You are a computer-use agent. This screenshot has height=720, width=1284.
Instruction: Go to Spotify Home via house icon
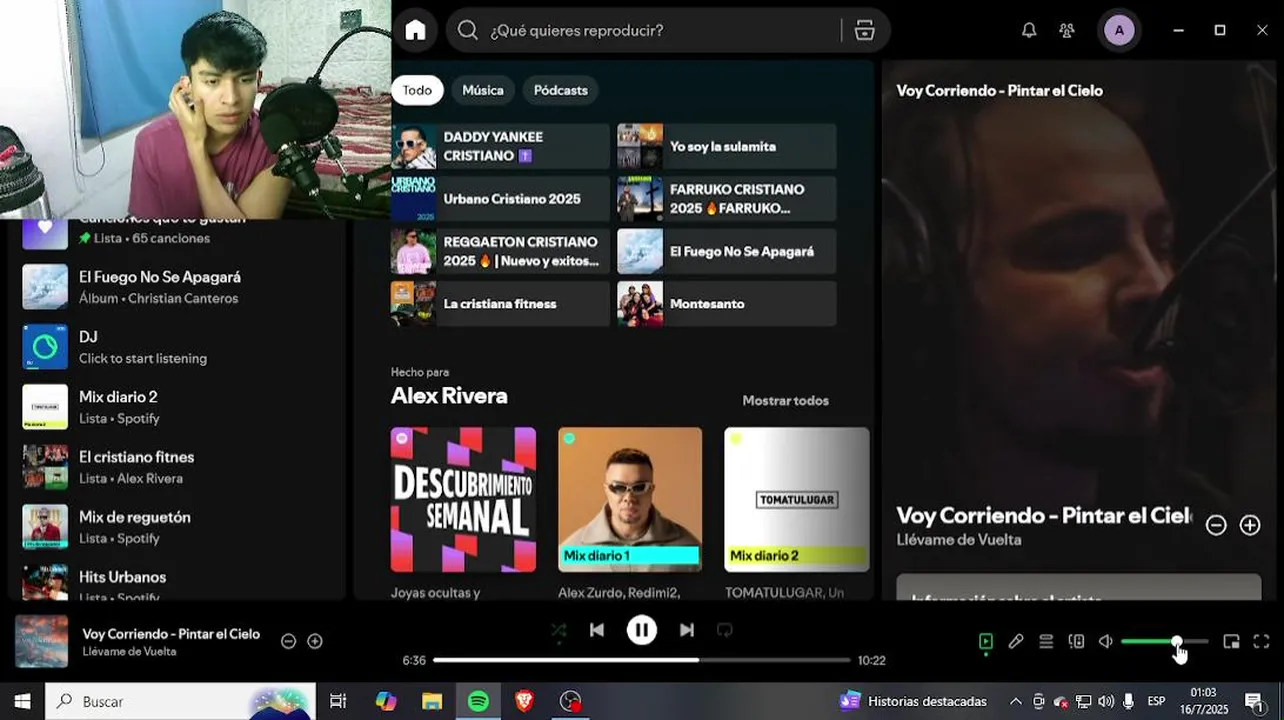coord(415,30)
